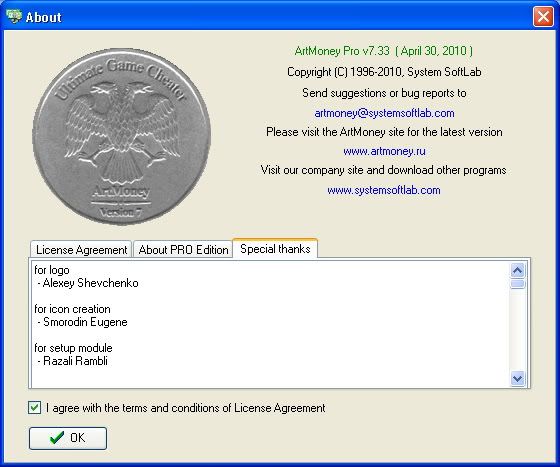Image resolution: width=560 pixels, height=467 pixels.
Task: Click the 'Copyright (C) 1996-2010, System SoftLab' text
Action: click(384, 72)
